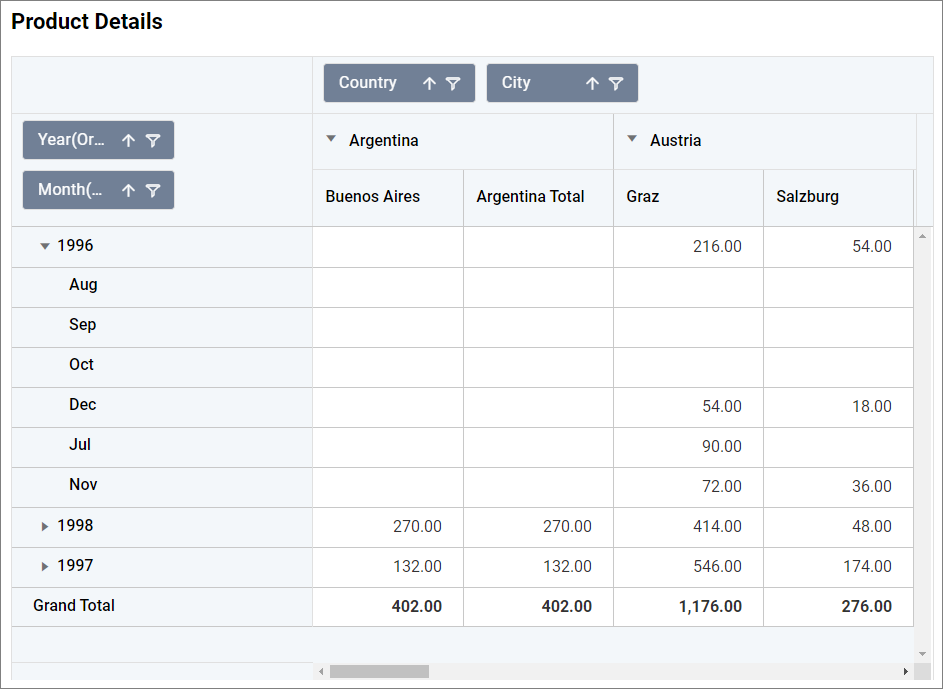Click the Country field button label
The image size is (943, 689).
point(368,83)
